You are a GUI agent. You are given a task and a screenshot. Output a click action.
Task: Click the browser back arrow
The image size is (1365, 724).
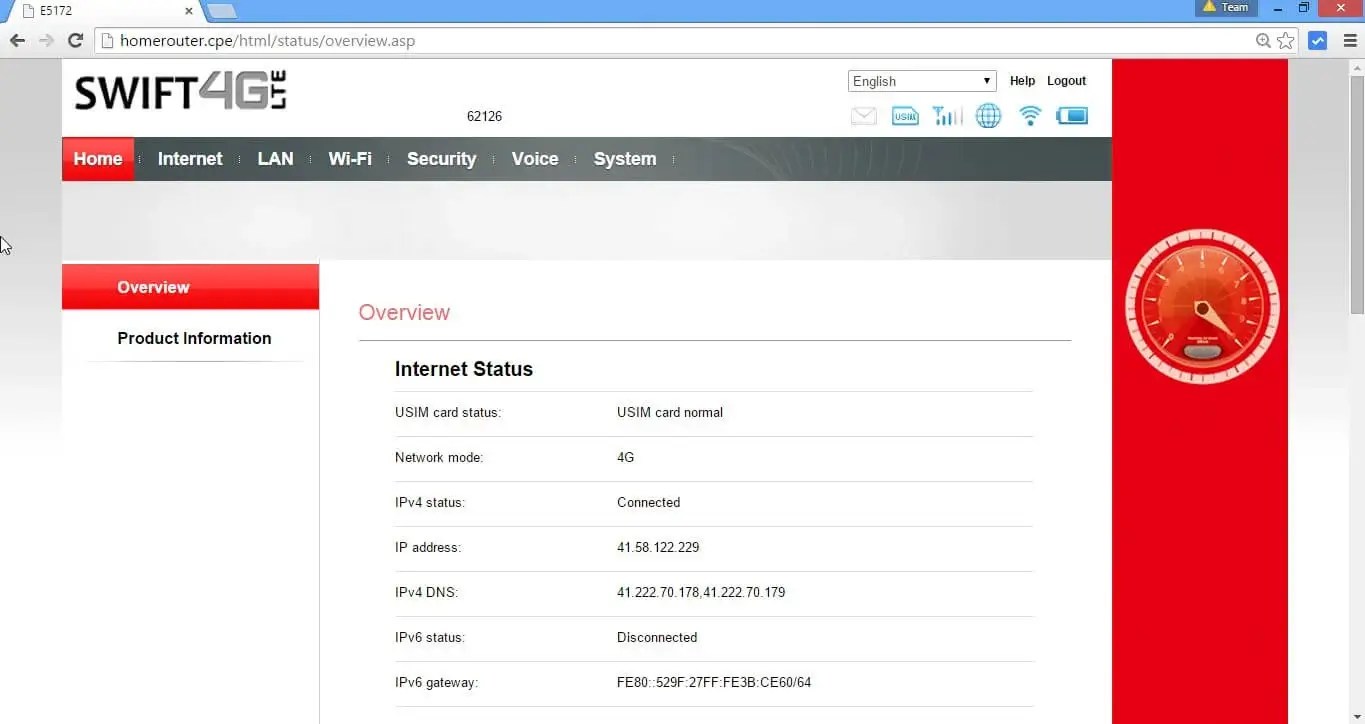pyautogui.click(x=16, y=41)
